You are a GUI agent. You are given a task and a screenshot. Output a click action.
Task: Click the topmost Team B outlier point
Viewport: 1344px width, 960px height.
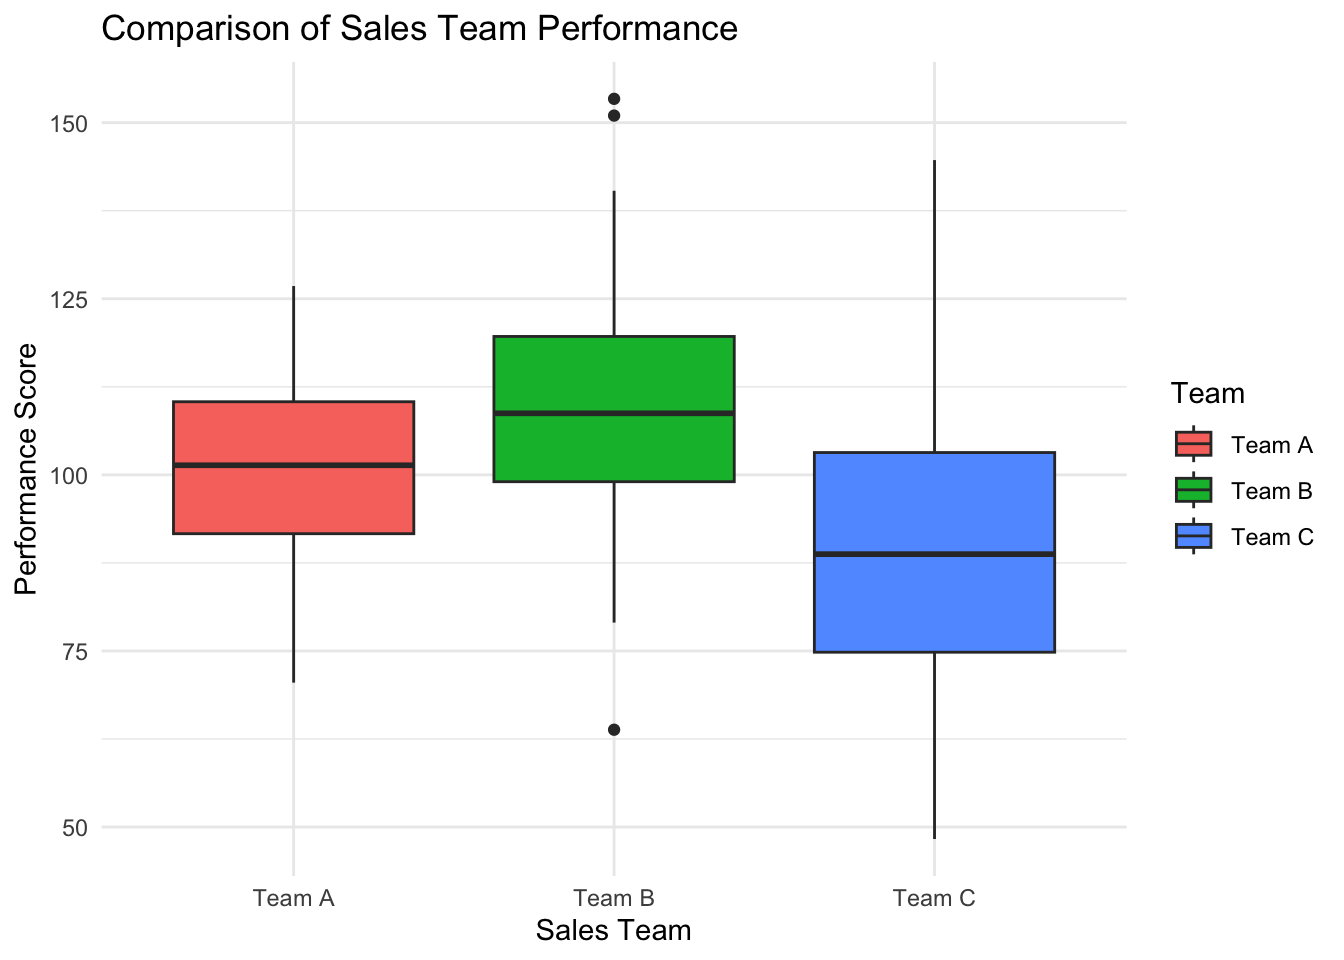pyautogui.click(x=614, y=99)
